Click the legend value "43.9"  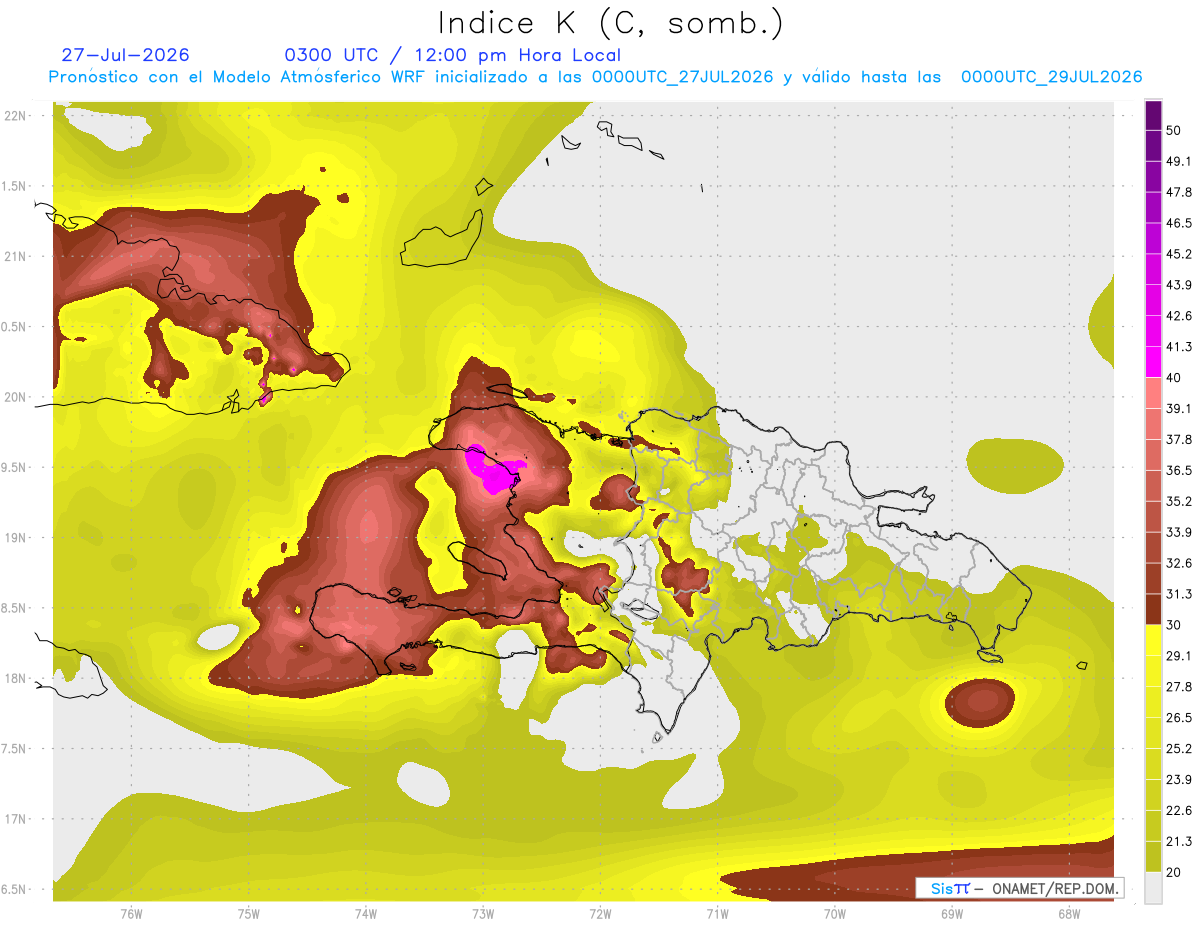pos(1179,285)
